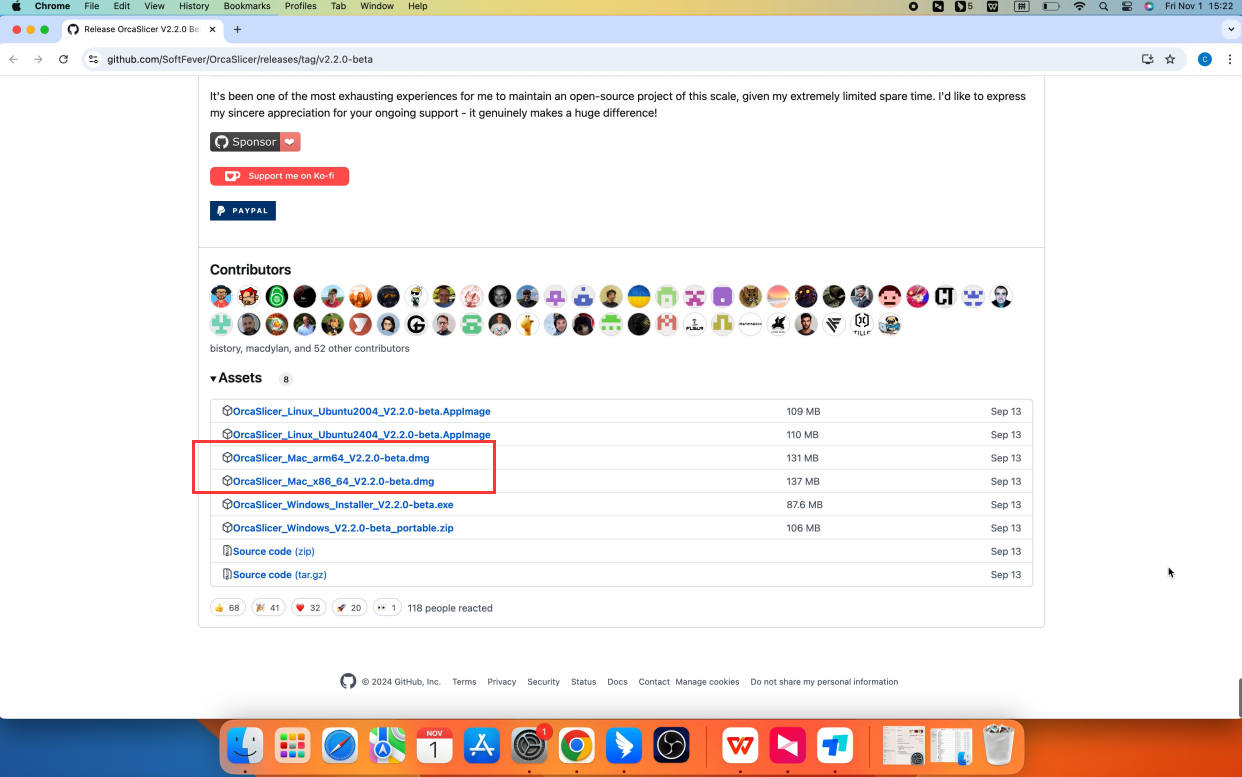This screenshot has height=777, width=1242.
Task: Open the Bookmarks menu
Action: point(247,6)
